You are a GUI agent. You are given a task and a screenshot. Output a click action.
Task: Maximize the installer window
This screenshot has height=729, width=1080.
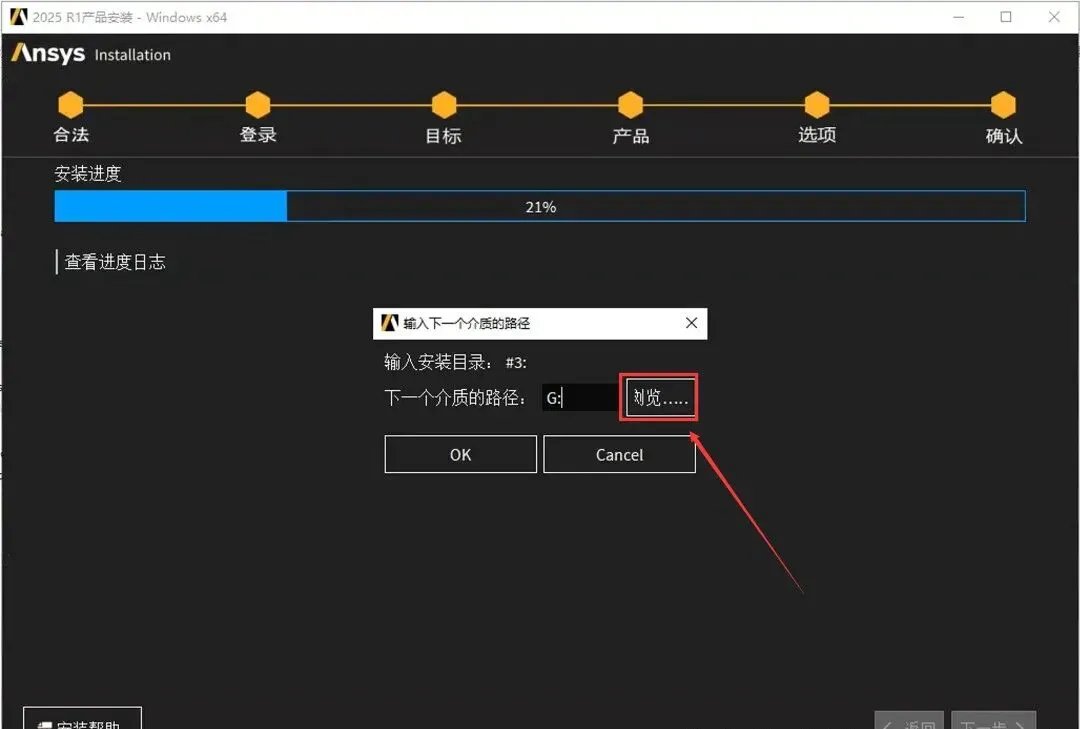1006,17
